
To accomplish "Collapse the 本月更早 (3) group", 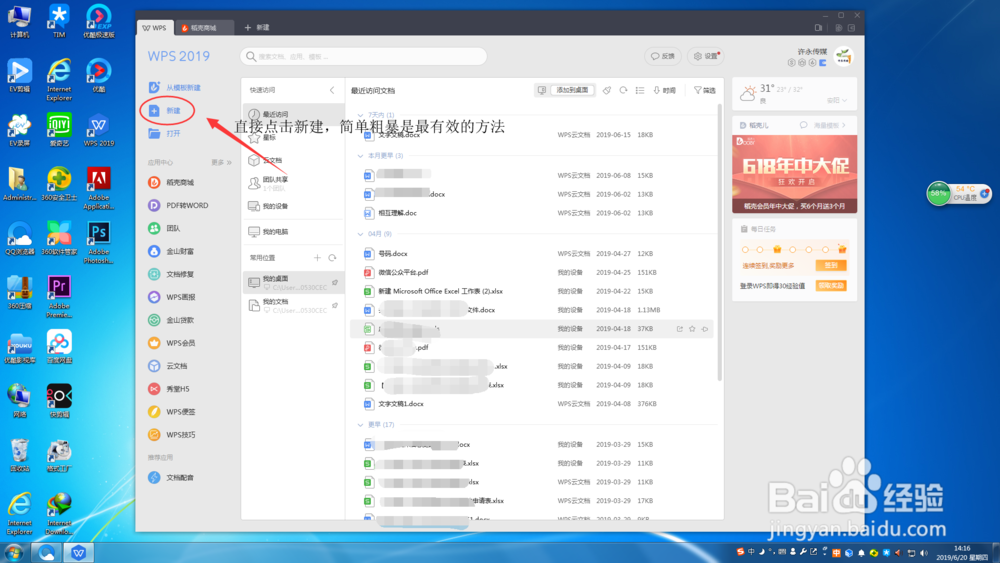I will tap(360, 156).
